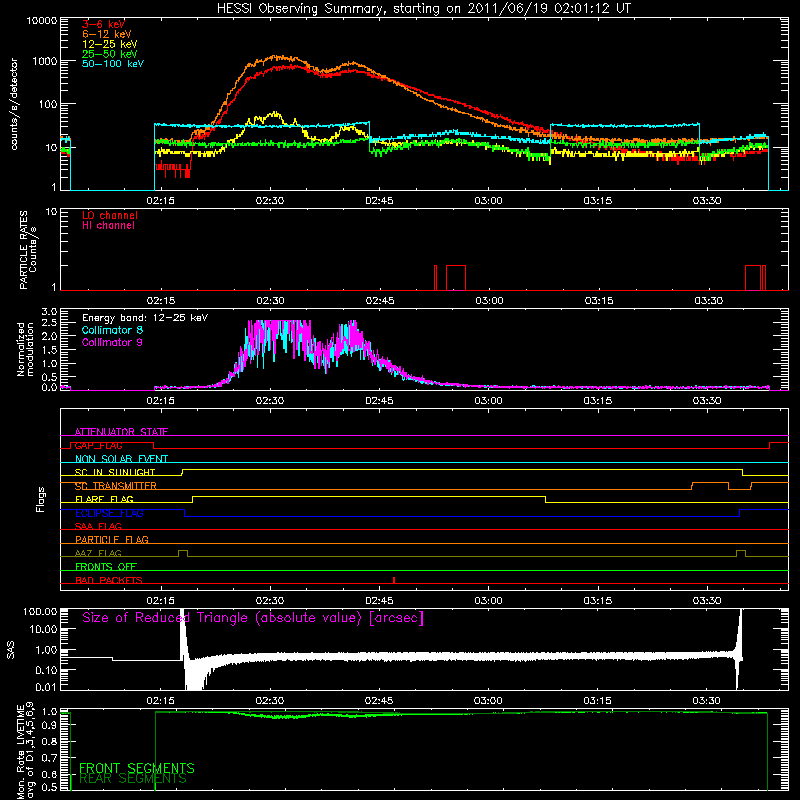Click the Normalized modulation axis label
The width and height of the screenshot is (800, 800).
point(25,349)
